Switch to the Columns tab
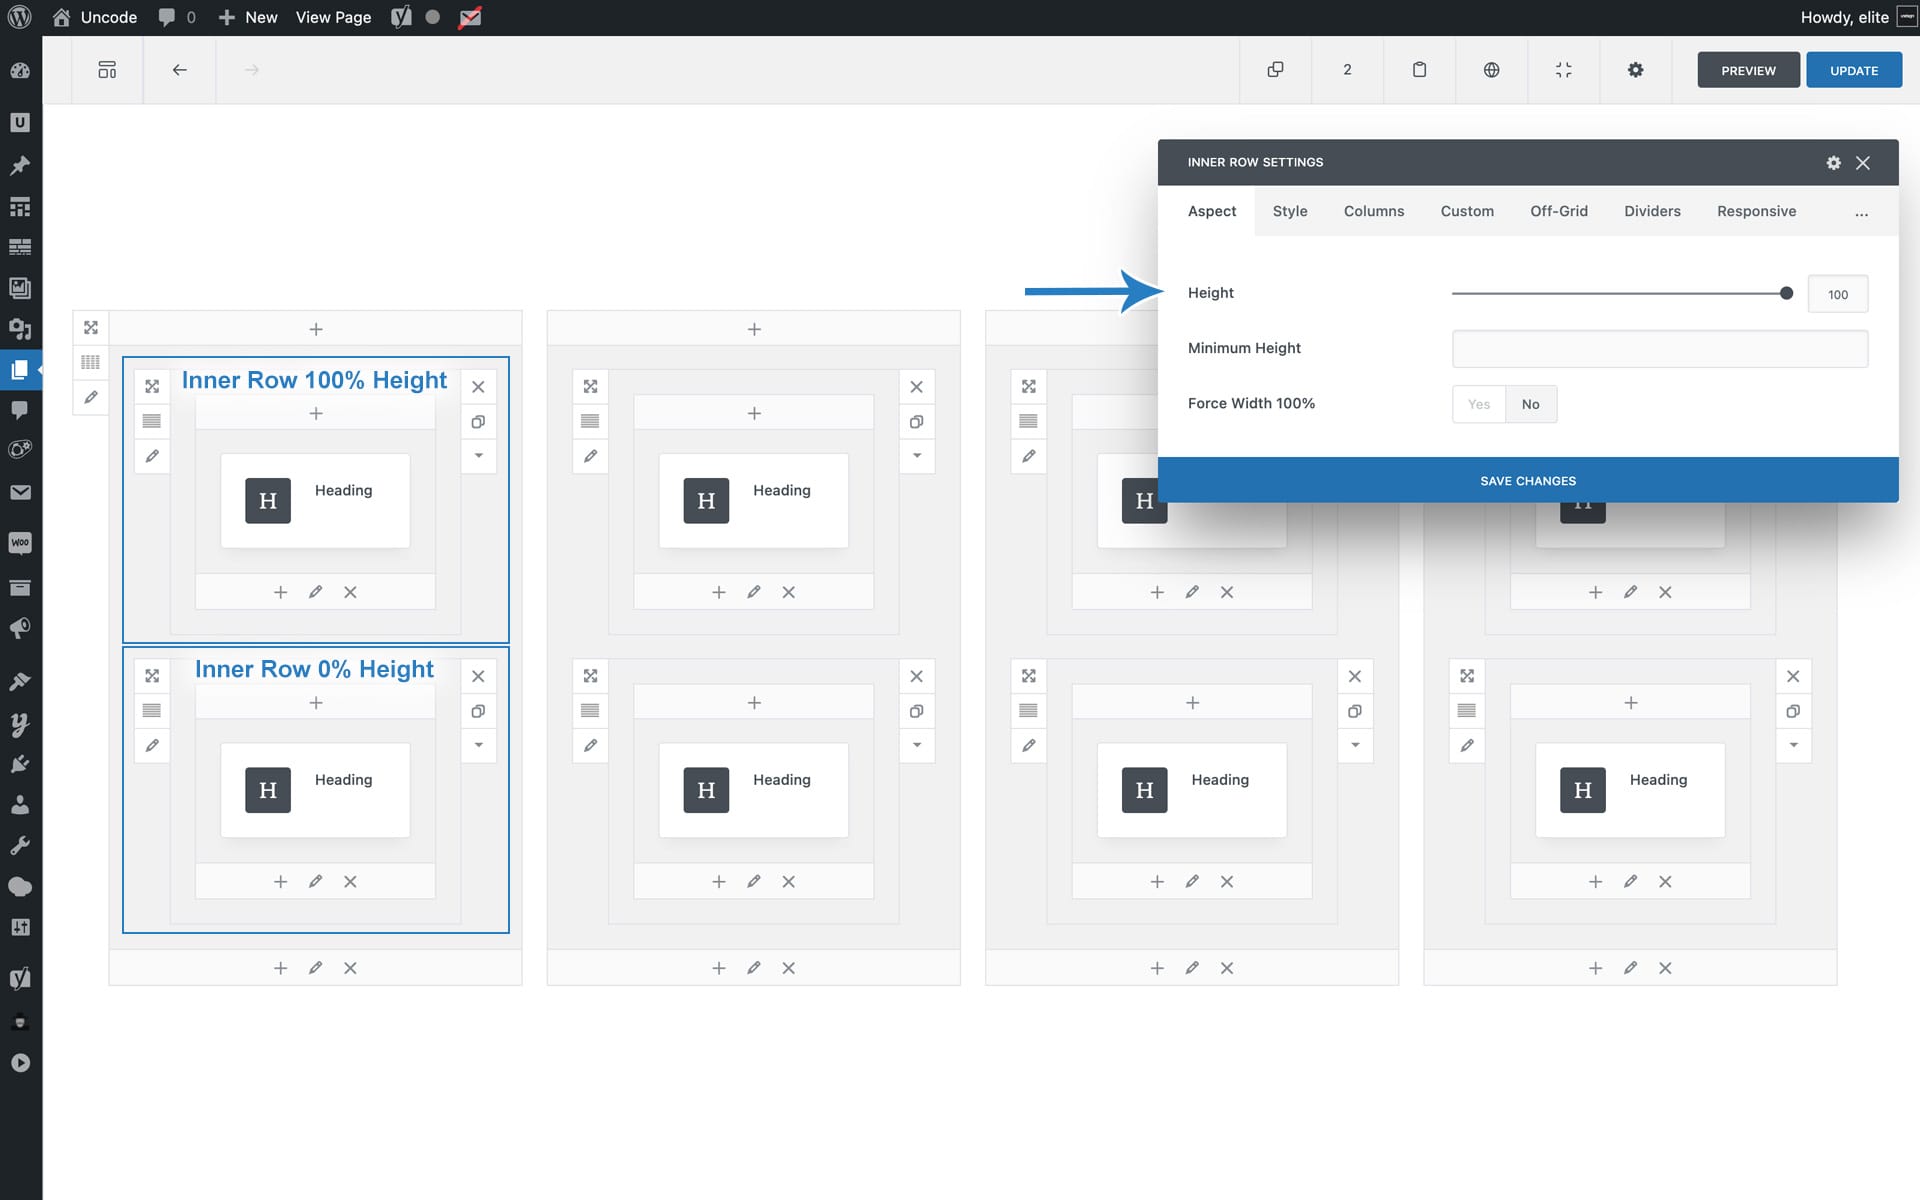Screen dimensions: 1920x1200 (1373, 211)
